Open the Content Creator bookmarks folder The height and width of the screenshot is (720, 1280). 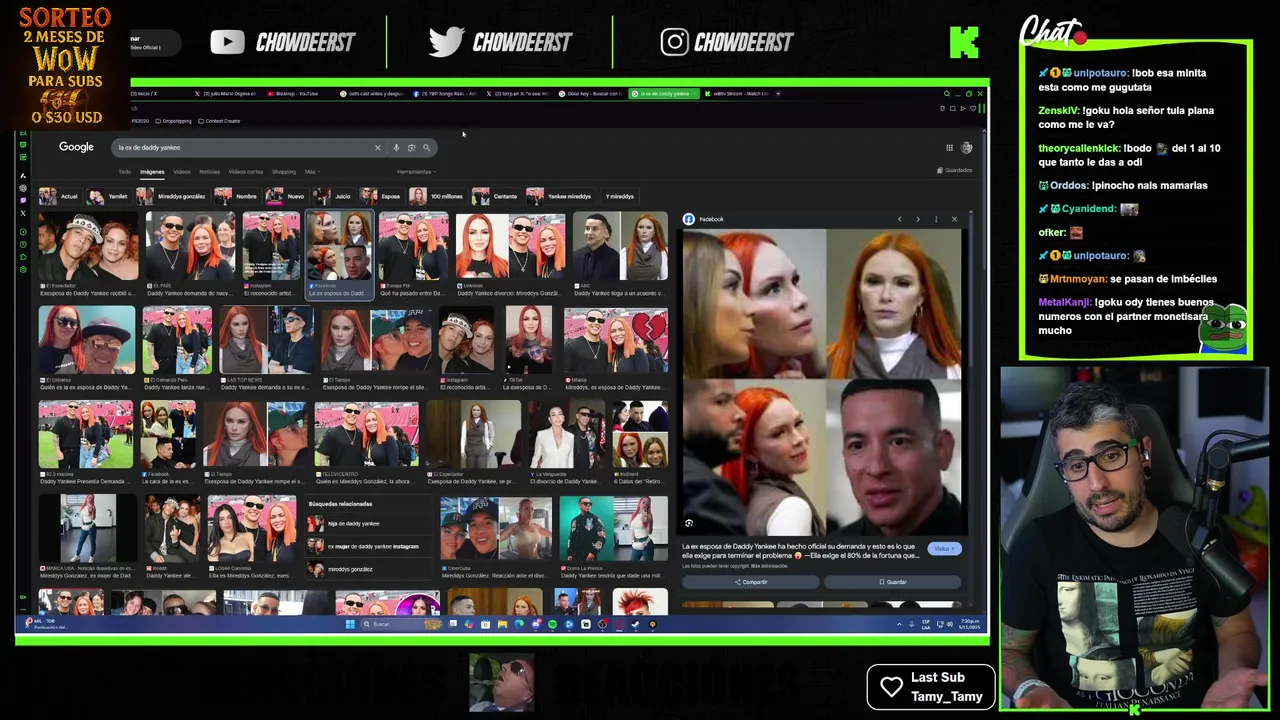[x=219, y=121]
